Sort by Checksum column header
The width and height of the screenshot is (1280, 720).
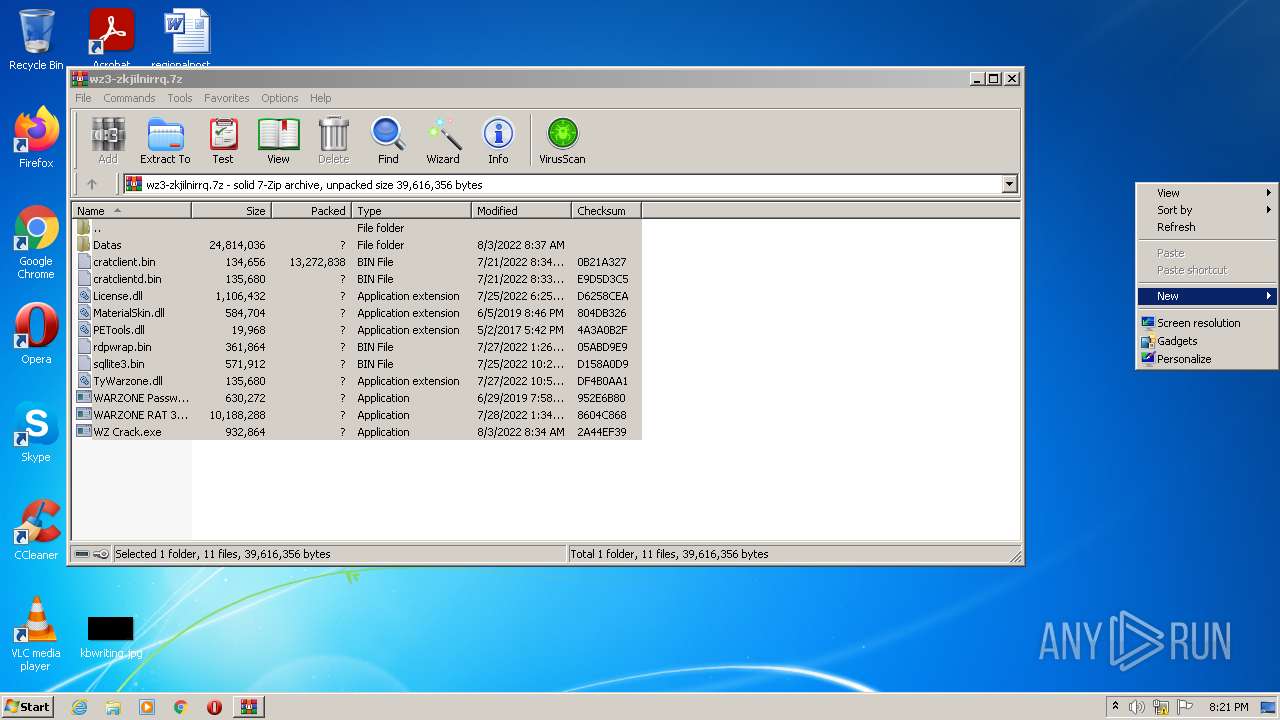click(607, 211)
